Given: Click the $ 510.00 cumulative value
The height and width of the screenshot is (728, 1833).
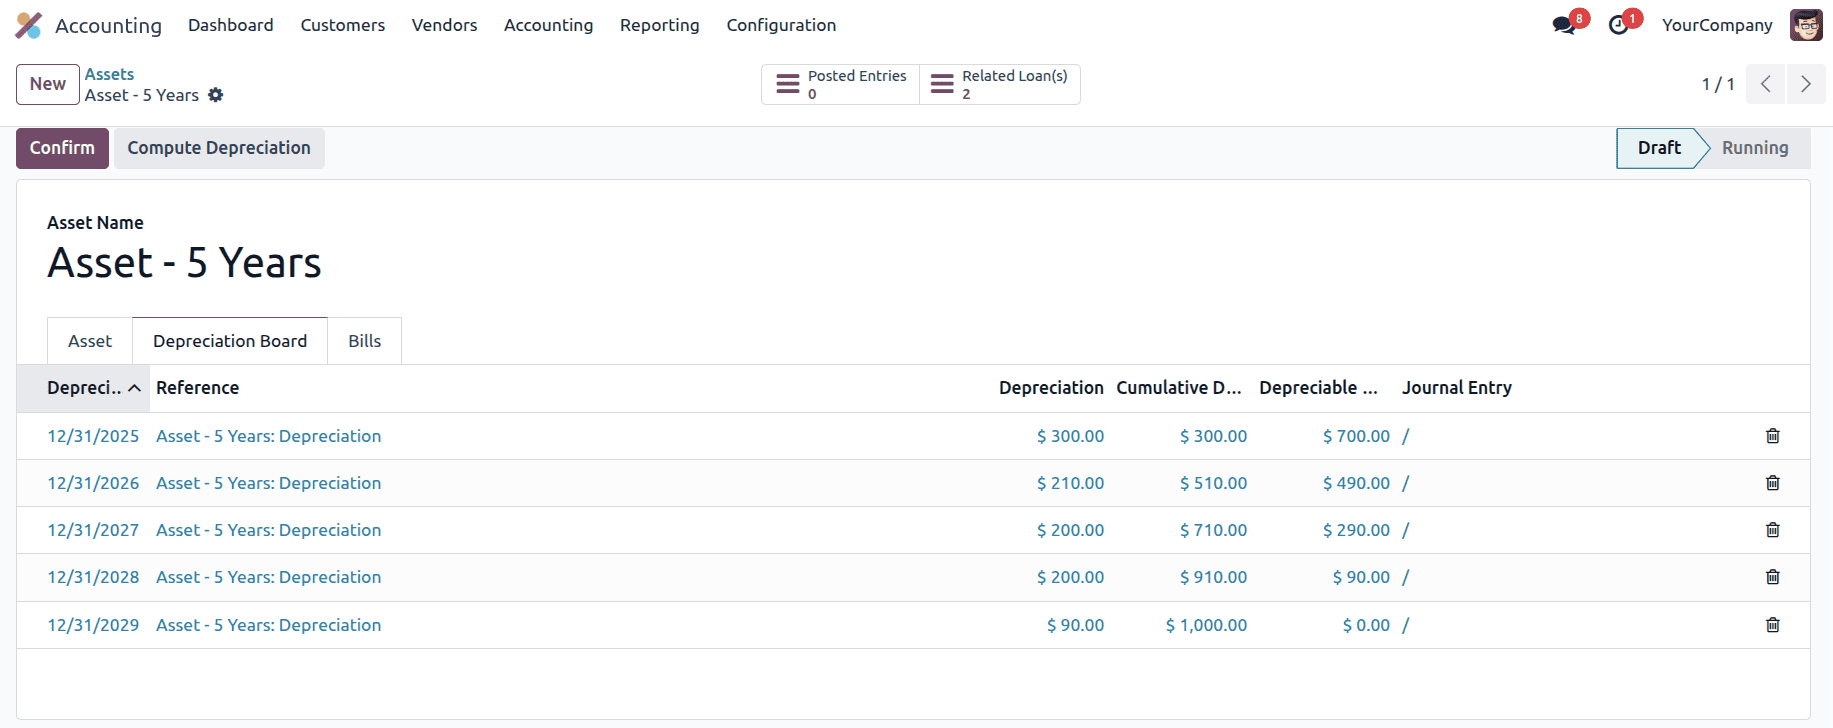Looking at the screenshot, I should click(x=1213, y=483).
